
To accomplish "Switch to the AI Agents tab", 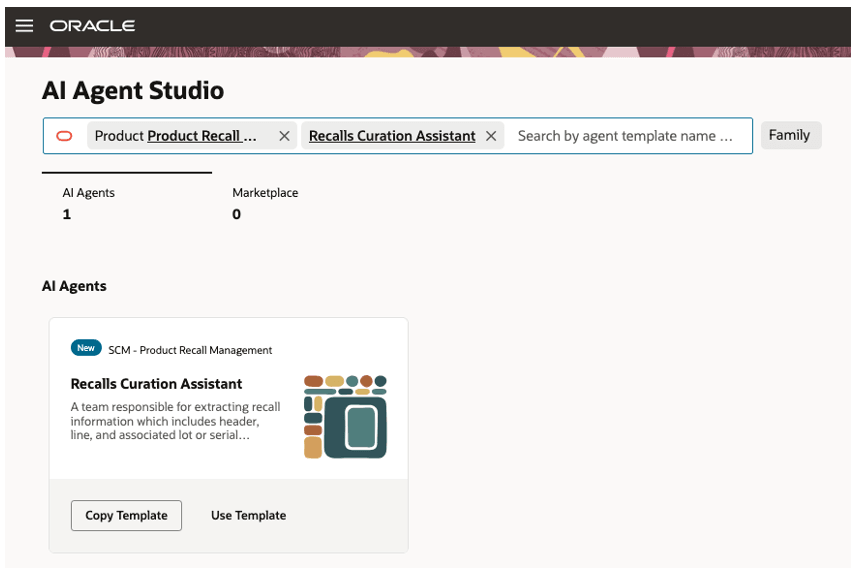I will point(127,203).
